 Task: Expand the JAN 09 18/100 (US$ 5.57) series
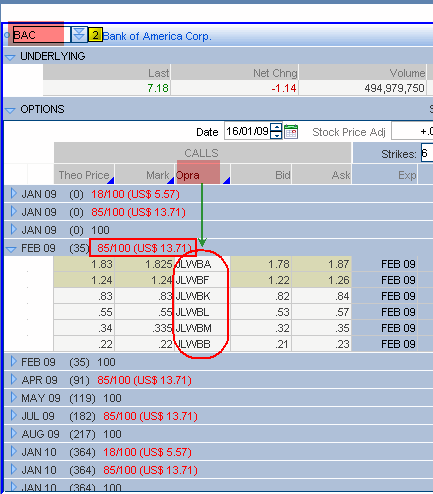[x=14, y=193]
